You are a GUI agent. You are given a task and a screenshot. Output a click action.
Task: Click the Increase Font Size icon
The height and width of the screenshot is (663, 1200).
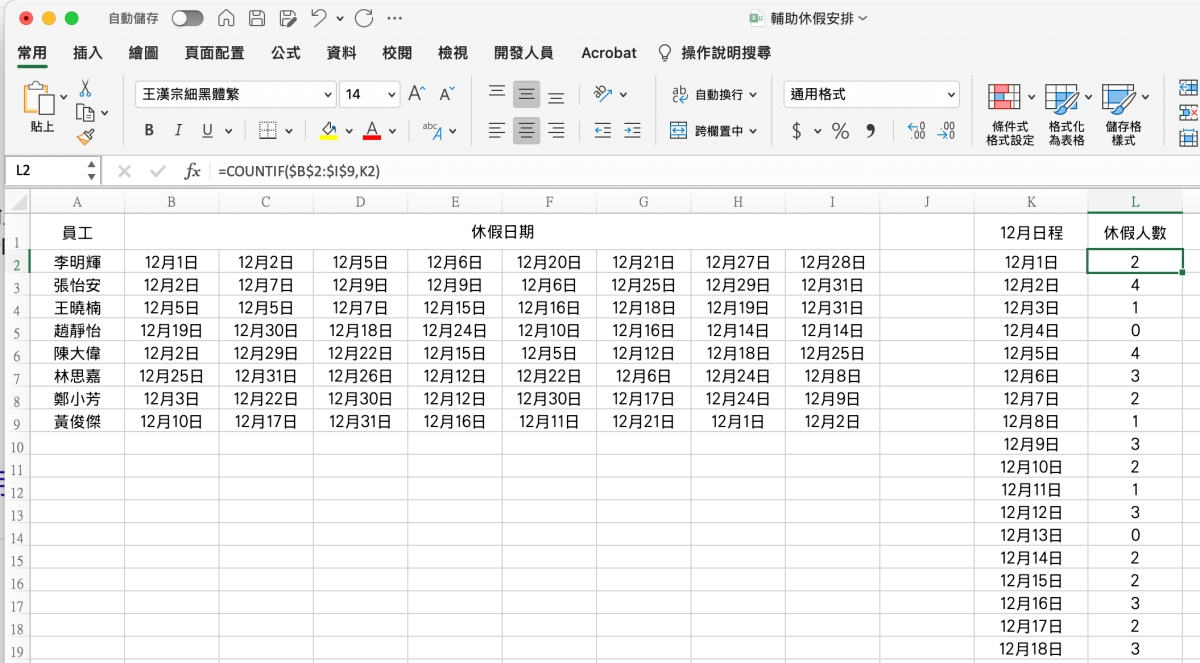click(x=416, y=94)
